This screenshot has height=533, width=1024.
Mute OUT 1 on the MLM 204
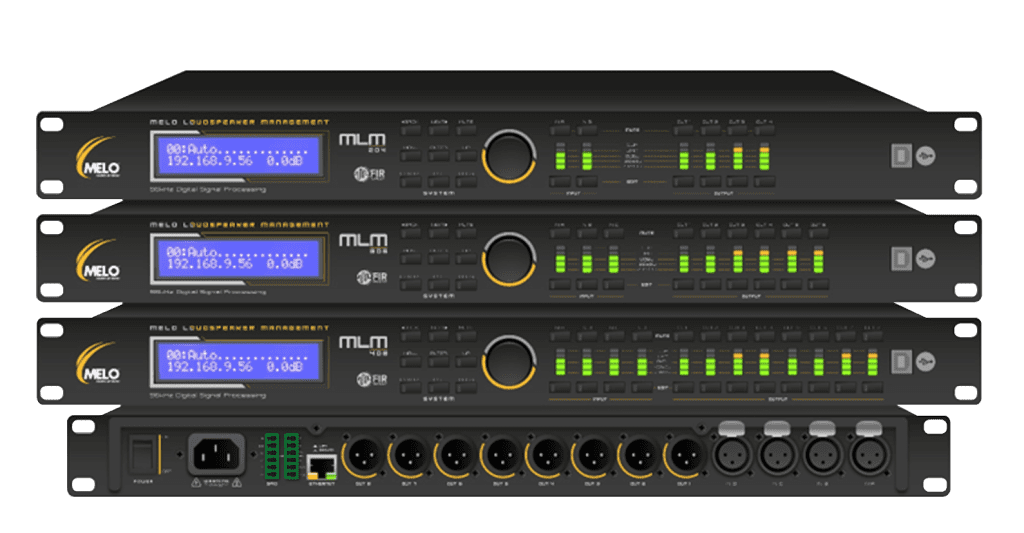click(x=683, y=130)
